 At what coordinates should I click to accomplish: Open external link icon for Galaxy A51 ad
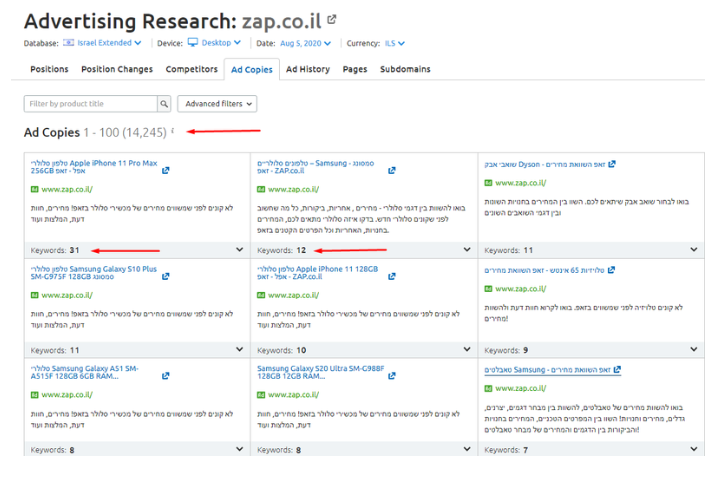click(x=165, y=376)
